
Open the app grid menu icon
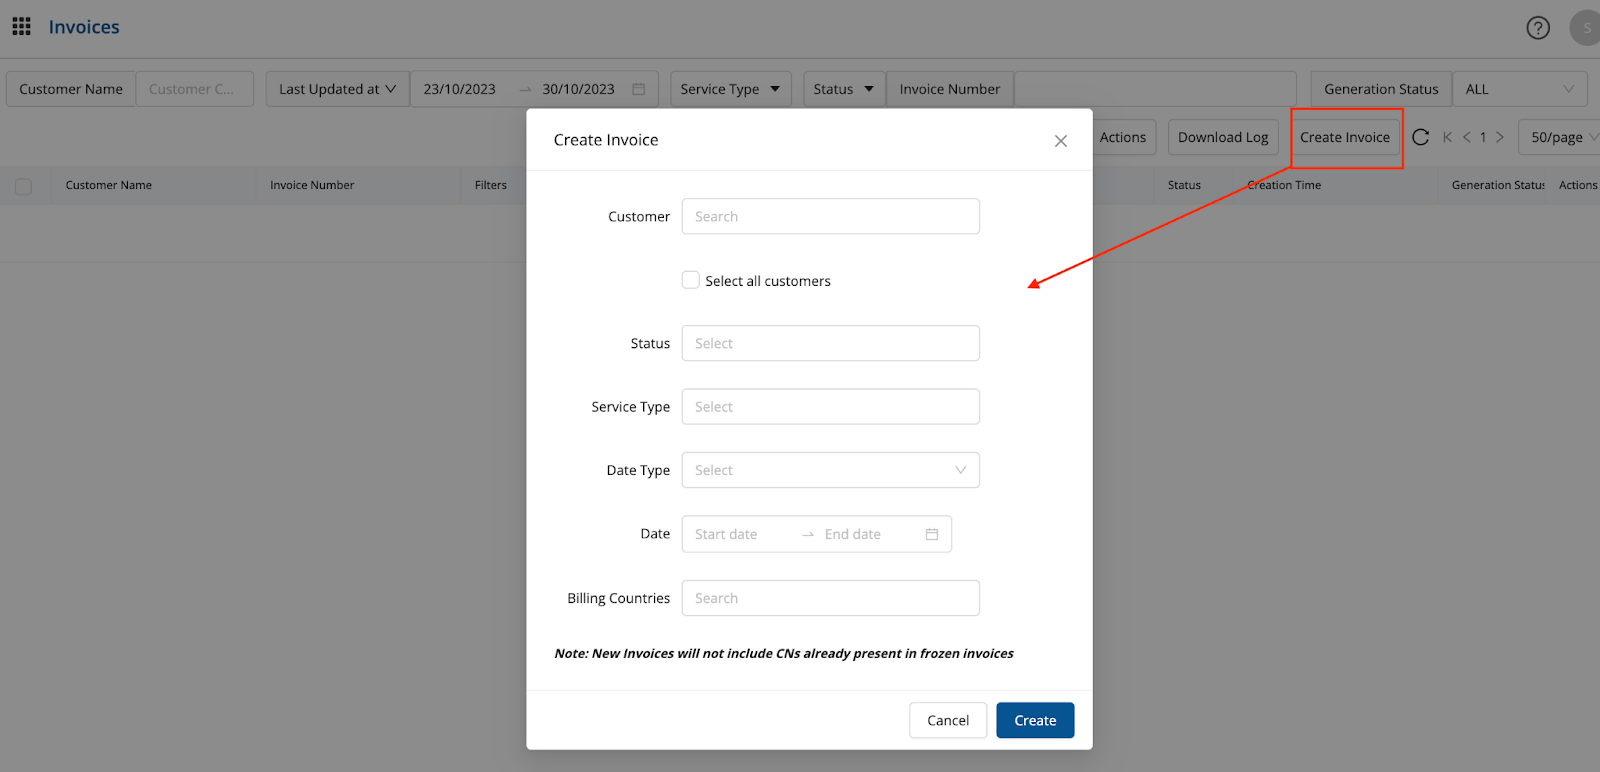pos(21,27)
